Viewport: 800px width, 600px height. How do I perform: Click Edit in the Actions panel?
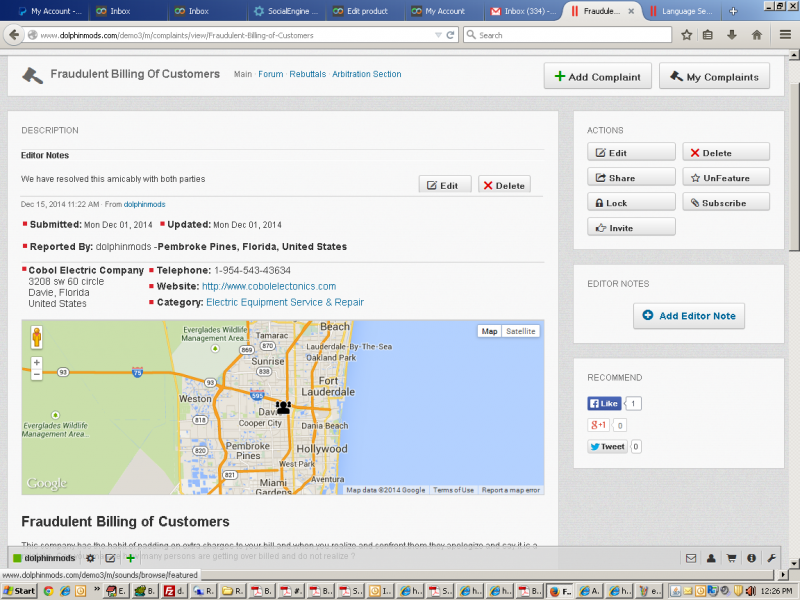click(x=631, y=153)
